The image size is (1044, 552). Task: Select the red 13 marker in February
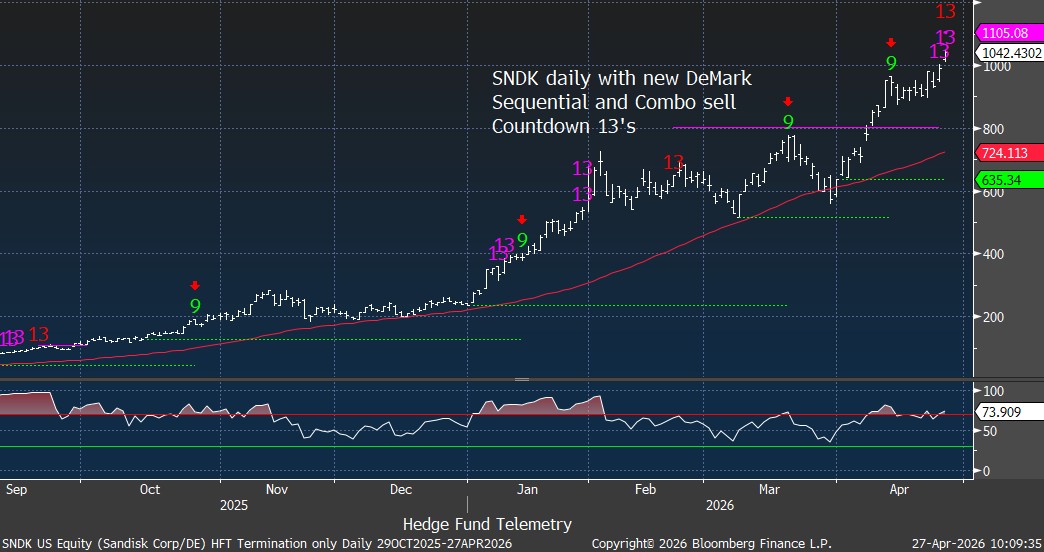(x=675, y=163)
